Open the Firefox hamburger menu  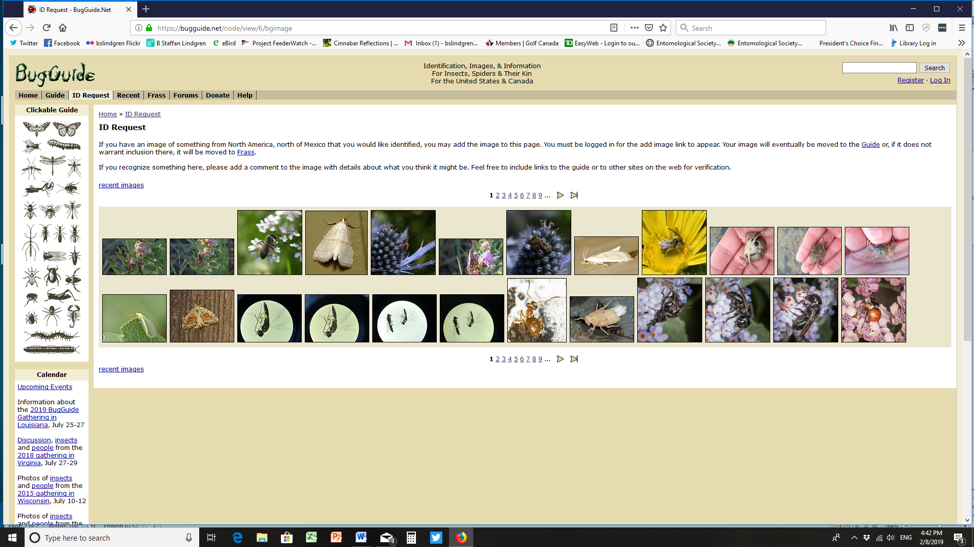click(962, 28)
